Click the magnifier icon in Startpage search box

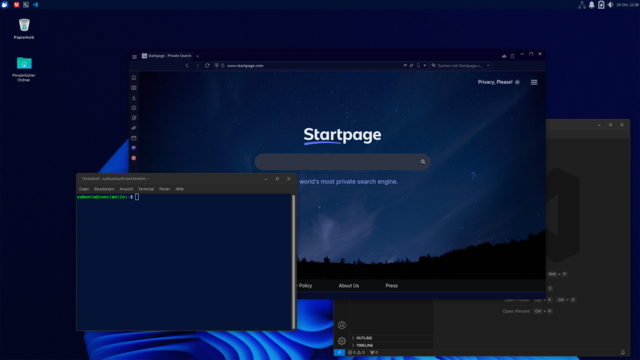[423, 162]
